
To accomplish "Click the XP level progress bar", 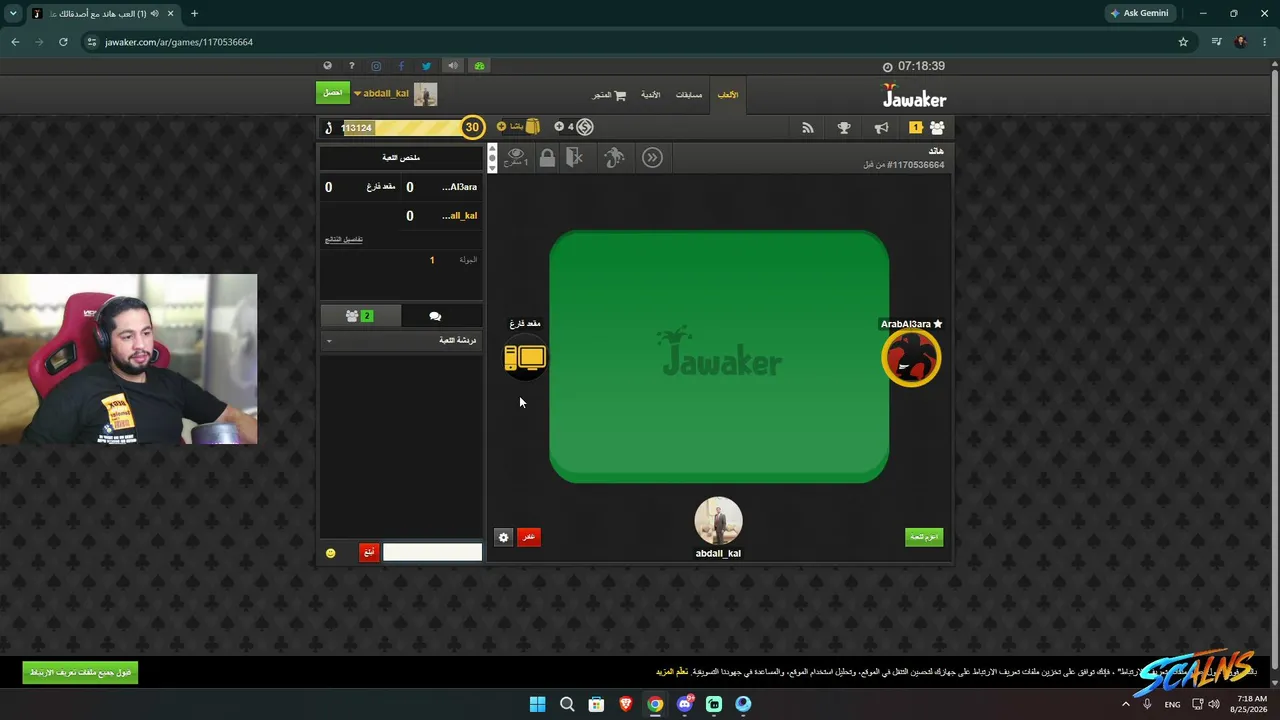I will [401, 127].
